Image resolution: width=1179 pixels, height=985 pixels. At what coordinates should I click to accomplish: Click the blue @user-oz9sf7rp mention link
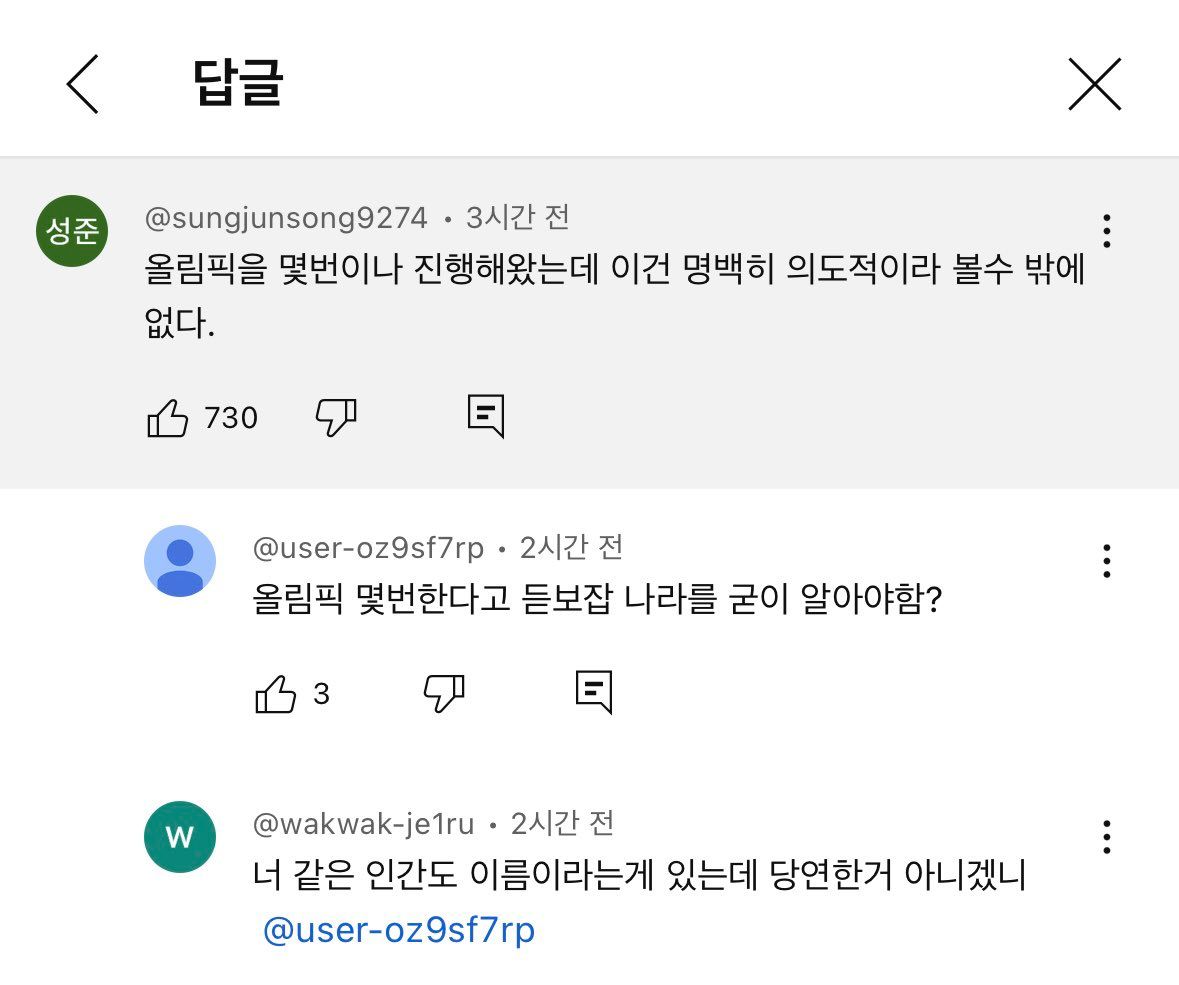click(398, 930)
